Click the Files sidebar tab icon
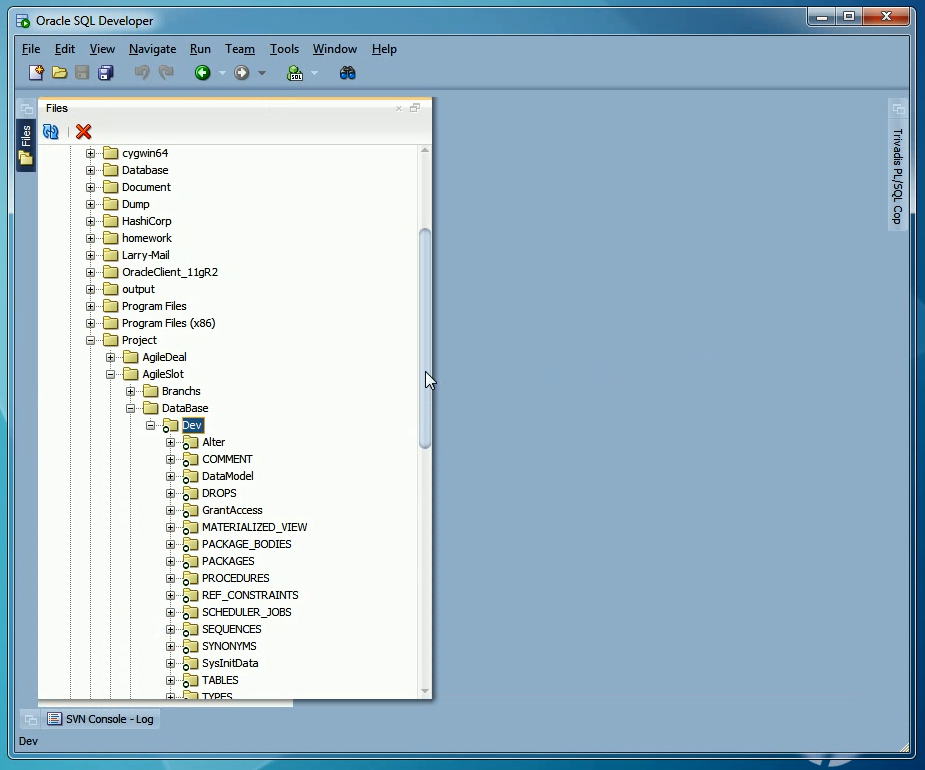This screenshot has width=925, height=770. pos(25,145)
